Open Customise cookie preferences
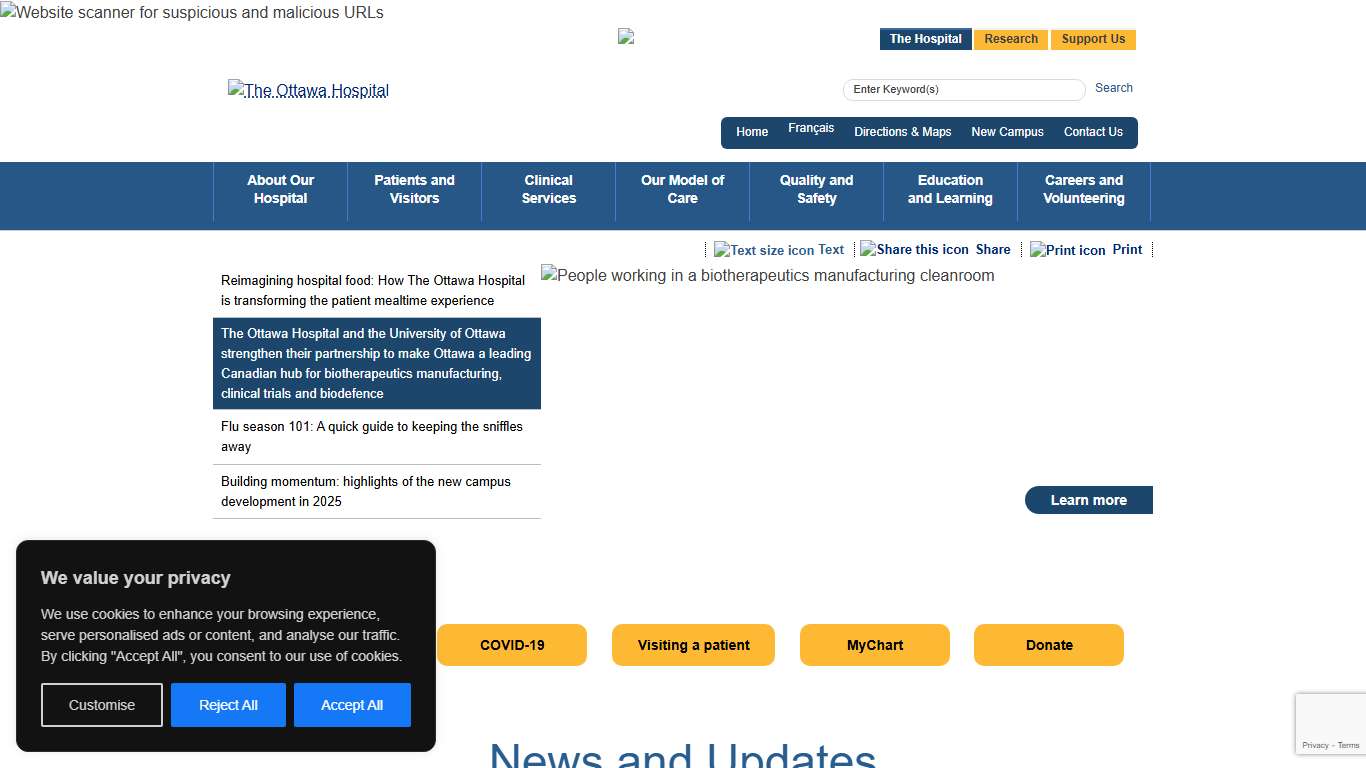The height and width of the screenshot is (768, 1366). 102,705
